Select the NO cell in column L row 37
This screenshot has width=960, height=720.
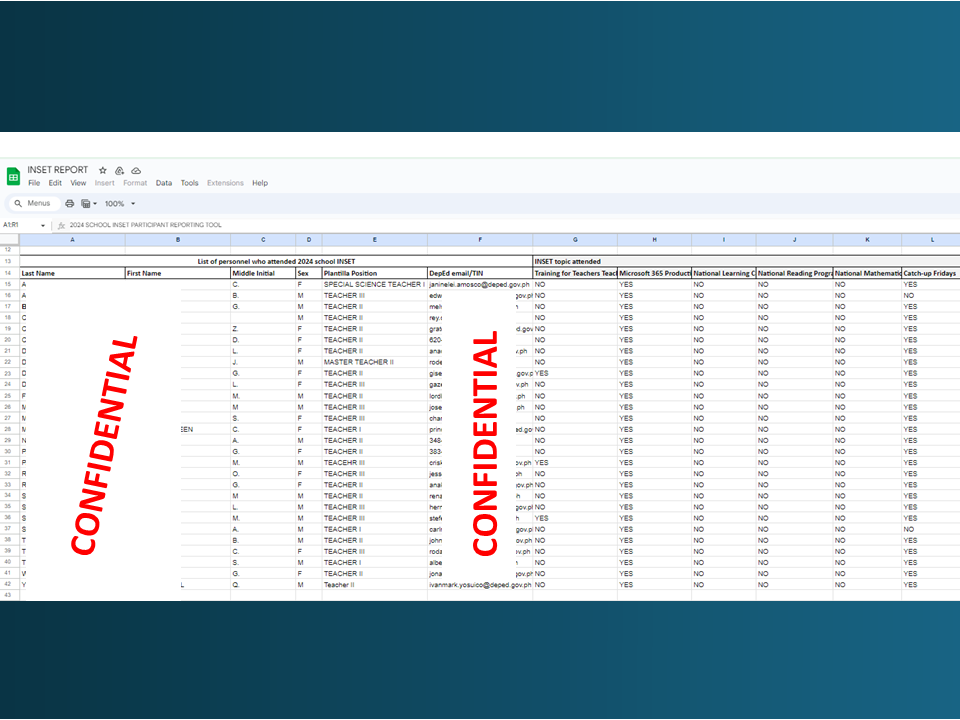[931, 530]
